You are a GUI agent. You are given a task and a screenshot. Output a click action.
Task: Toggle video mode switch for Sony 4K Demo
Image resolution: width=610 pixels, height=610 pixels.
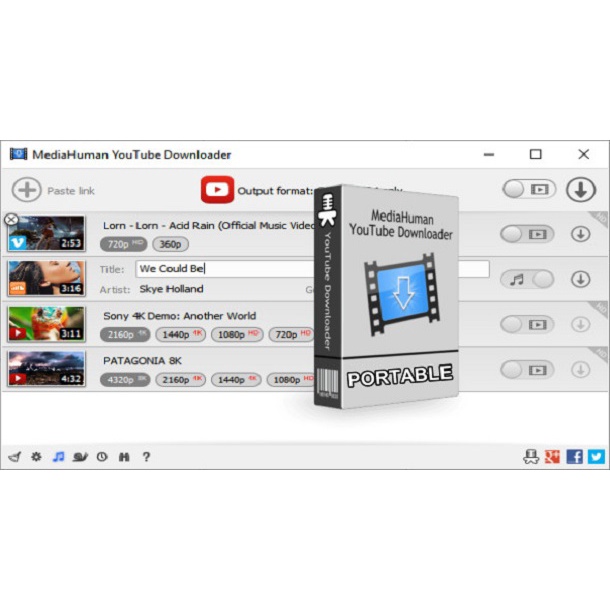527,324
